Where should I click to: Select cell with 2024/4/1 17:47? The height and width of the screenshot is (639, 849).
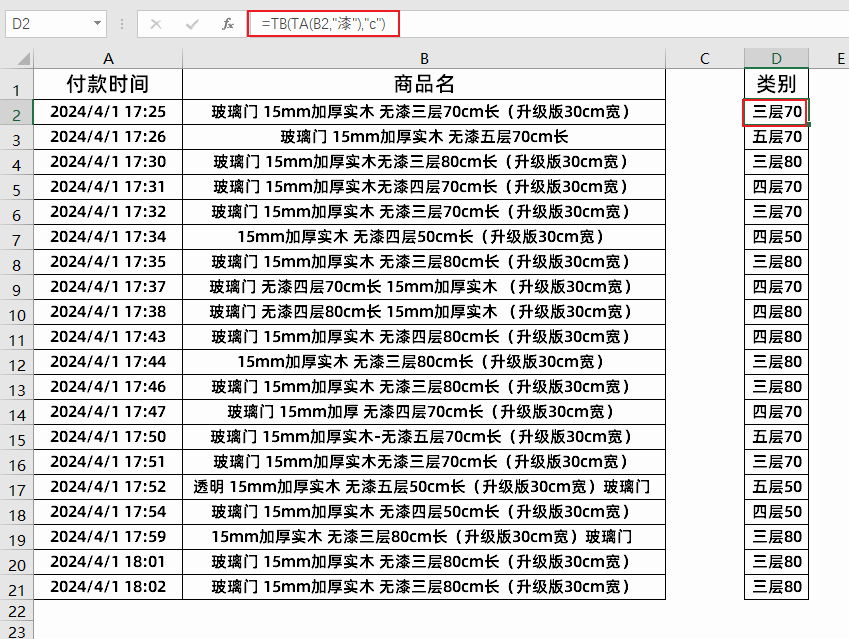click(108, 412)
